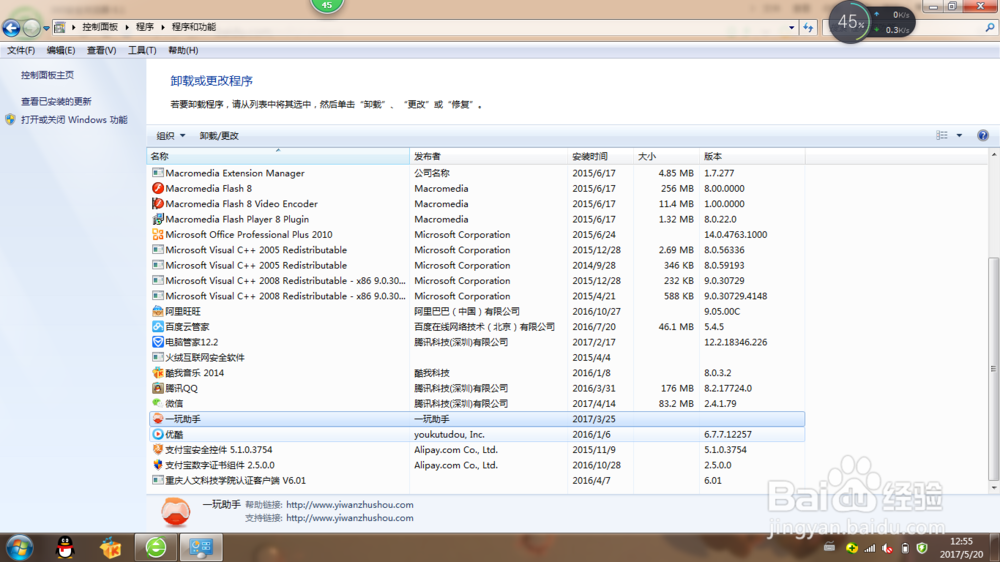Click the 电脑管家12.2 shield icon
Viewport: 1000px width, 562px height.
click(158, 342)
